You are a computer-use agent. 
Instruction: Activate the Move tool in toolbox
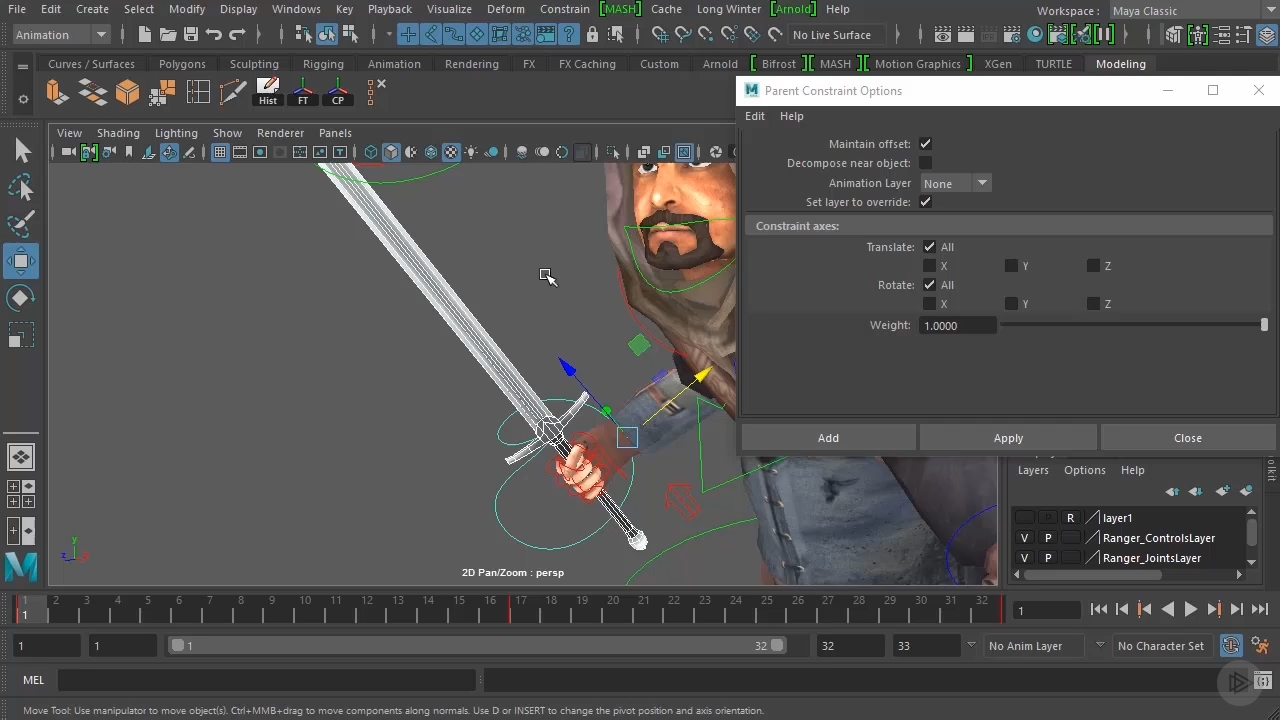coord(22,262)
